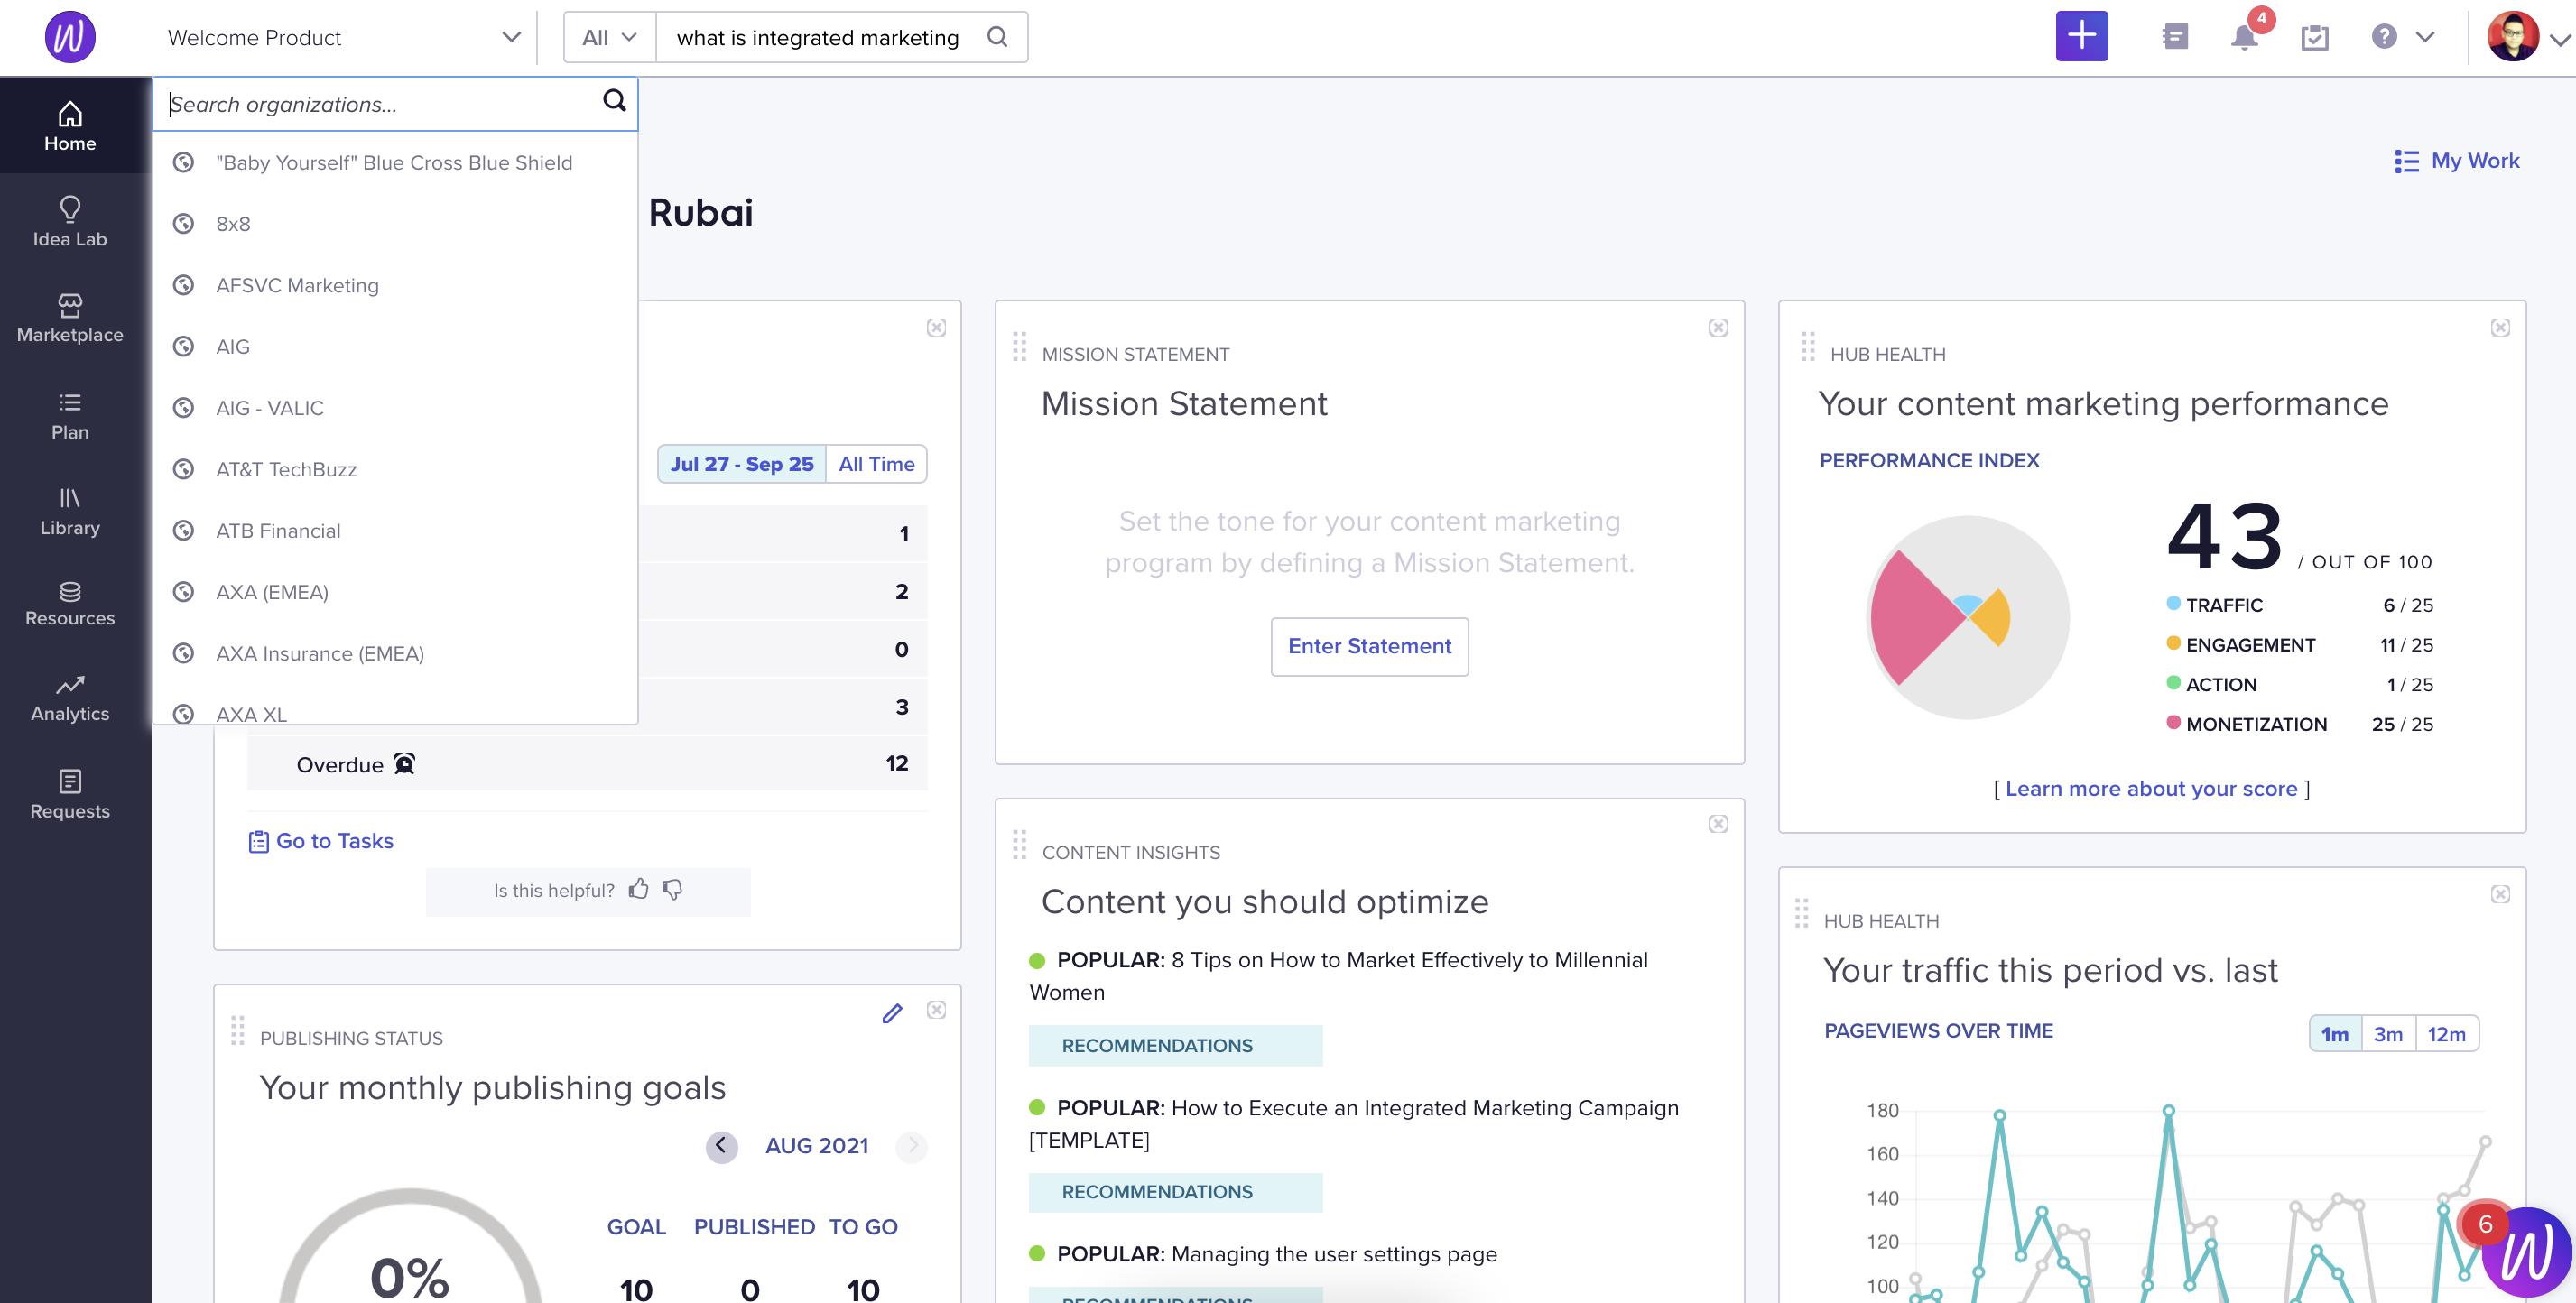Click the drag handle of Content Insights widget
Screen dimensions: 2576x1303
(x=1019, y=844)
